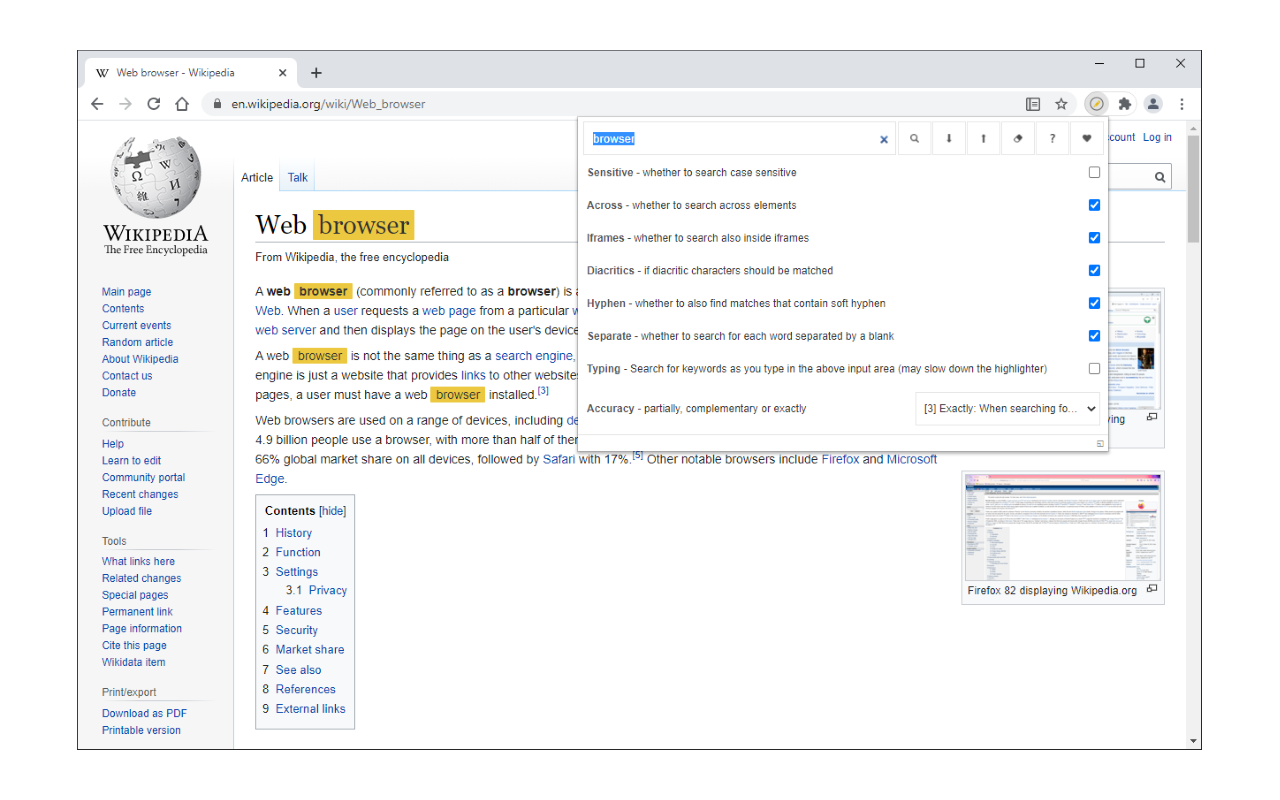Switch to the Talk tab
Viewport: 1280px width, 800px height.
(297, 177)
